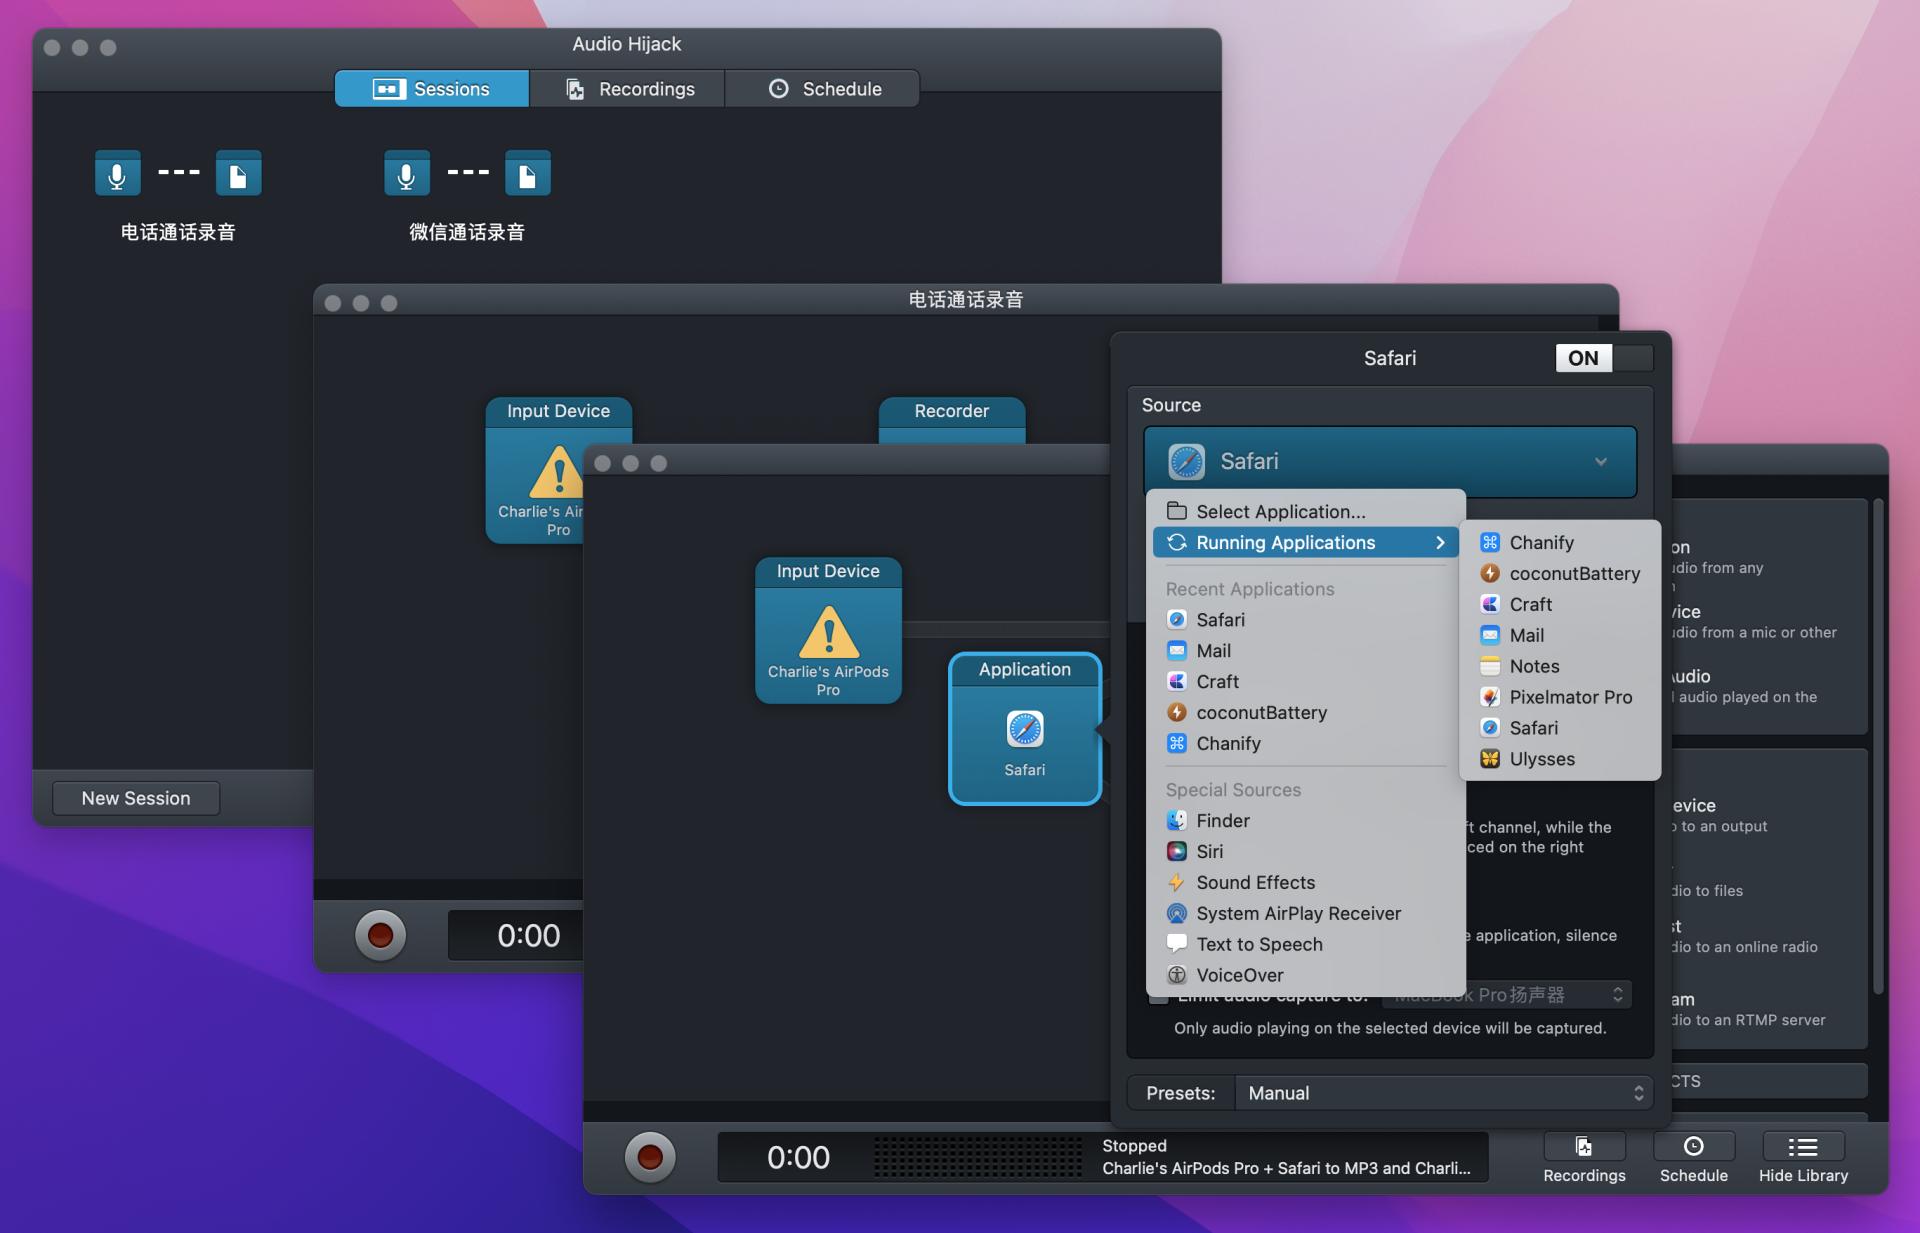Select the Safari Application block
Screen dimensions: 1920x1233
1024,730
